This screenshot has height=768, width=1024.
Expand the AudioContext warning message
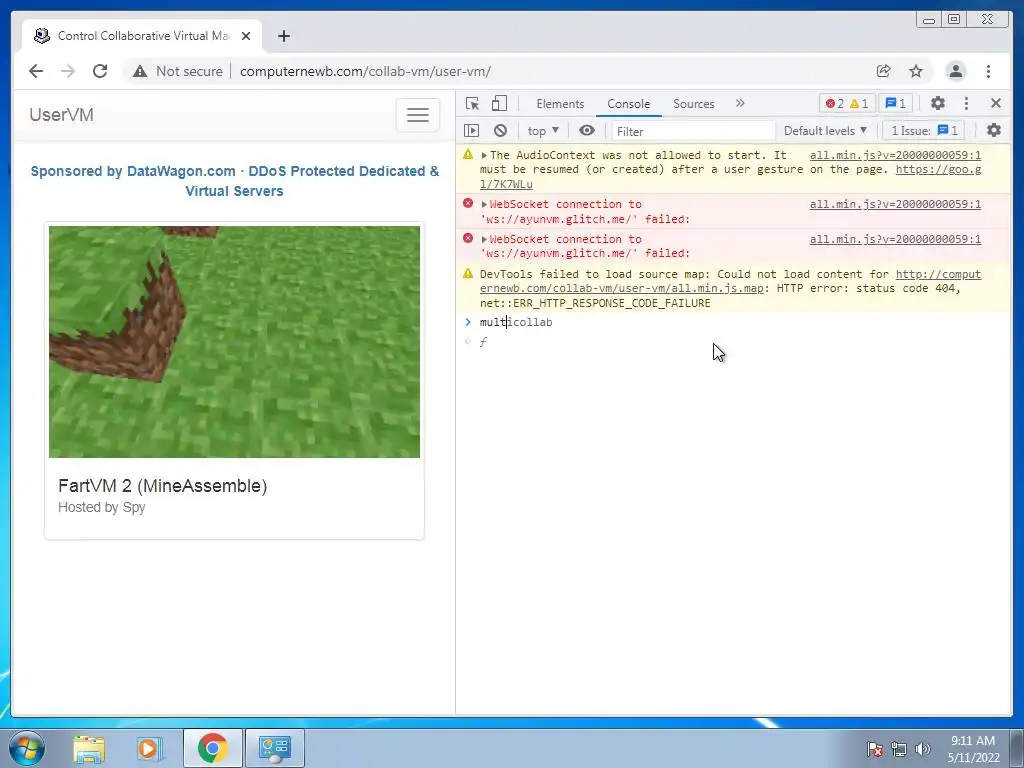484,155
